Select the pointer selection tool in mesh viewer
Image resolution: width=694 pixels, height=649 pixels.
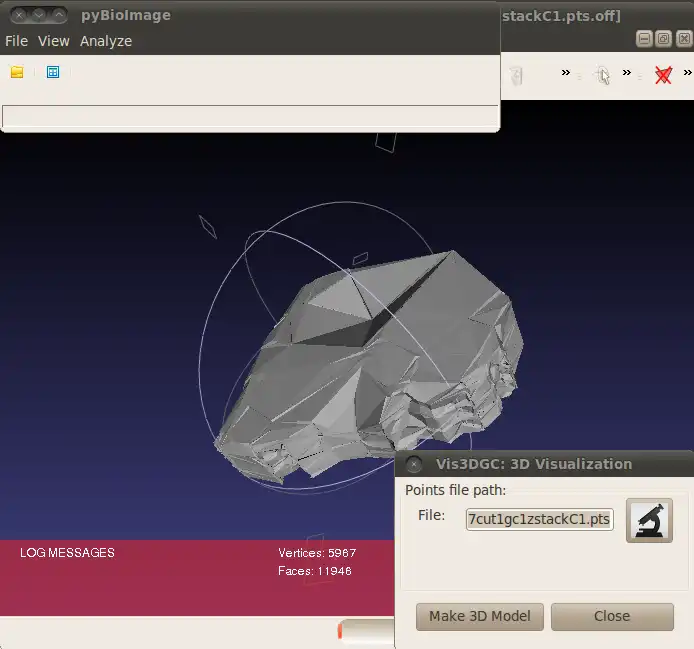point(602,75)
